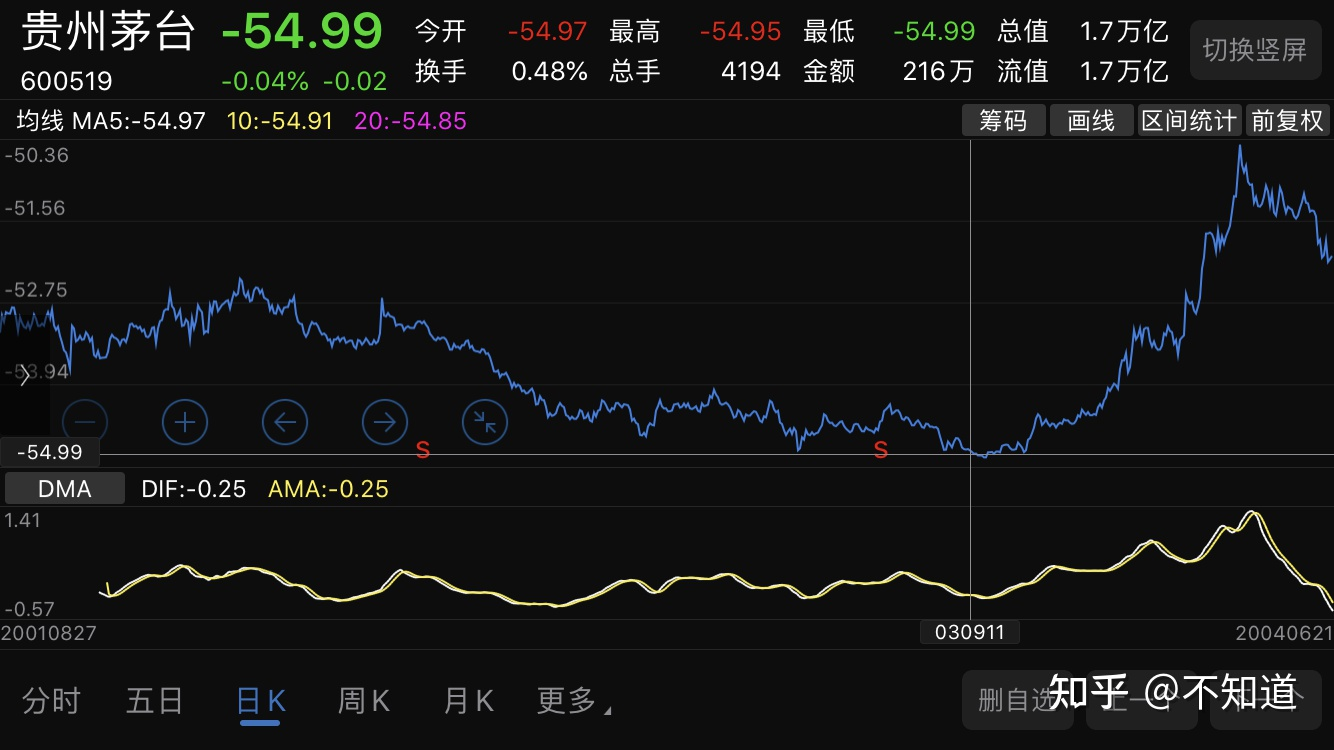
Task: Tap the end date 20040621
Action: [1284, 633]
